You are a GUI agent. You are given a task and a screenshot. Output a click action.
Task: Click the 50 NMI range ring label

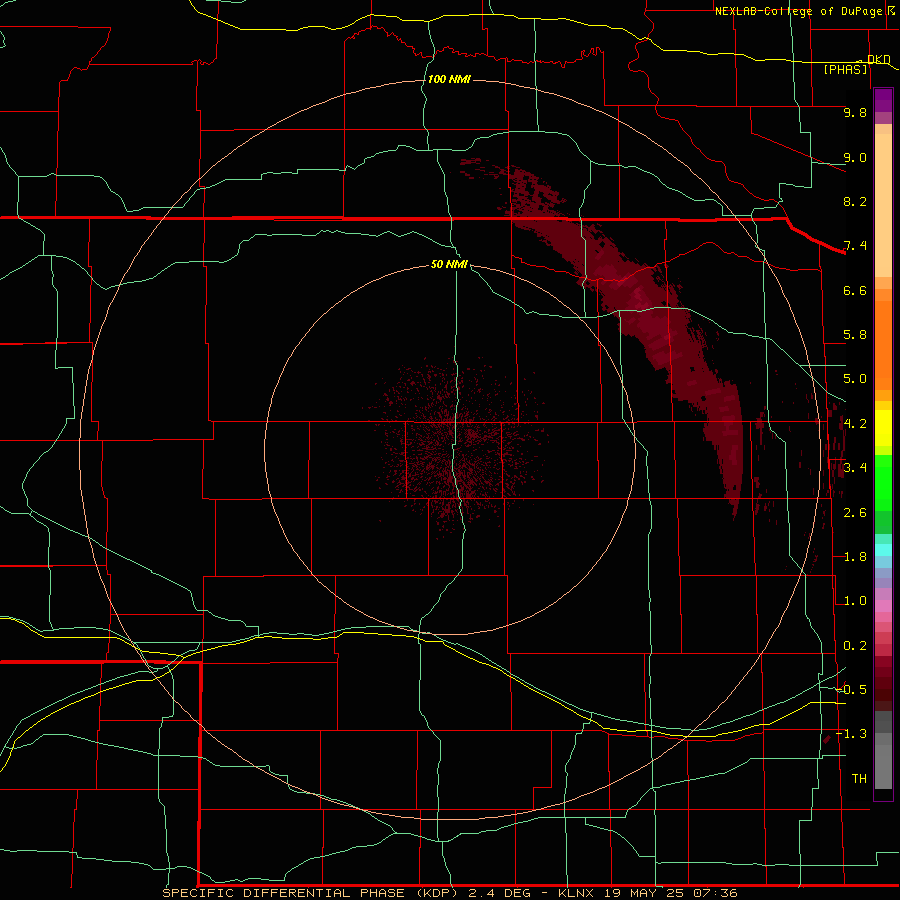449,264
